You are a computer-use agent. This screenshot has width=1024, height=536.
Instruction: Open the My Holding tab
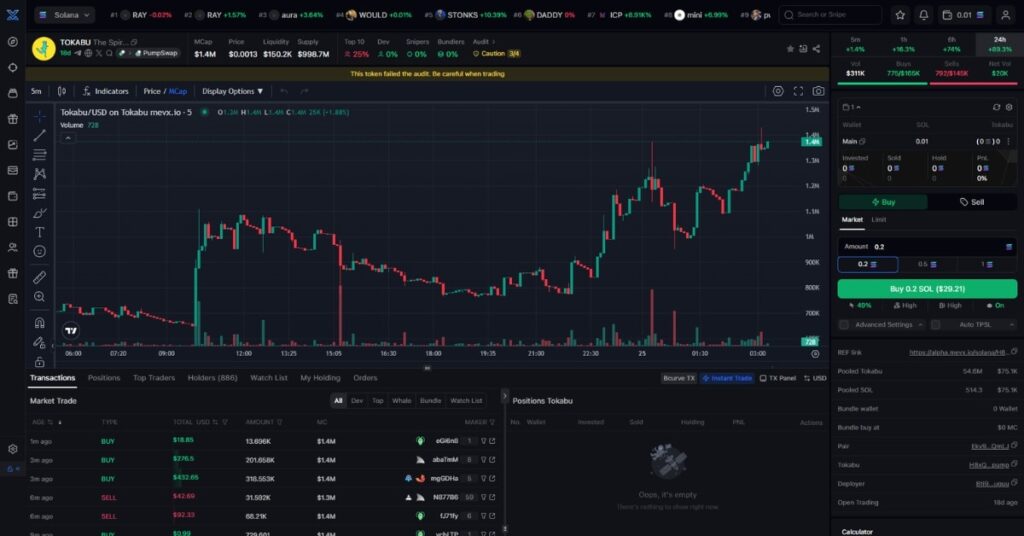click(320, 378)
